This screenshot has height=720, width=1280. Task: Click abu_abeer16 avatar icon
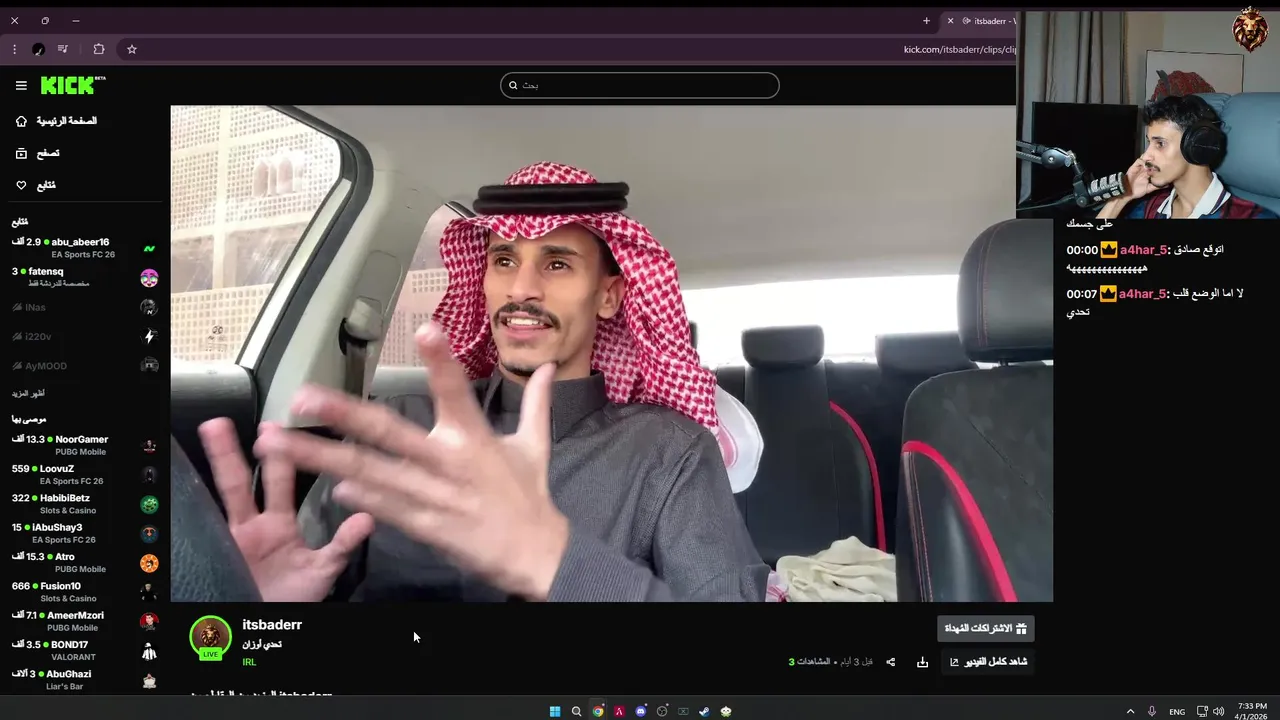coord(149,248)
